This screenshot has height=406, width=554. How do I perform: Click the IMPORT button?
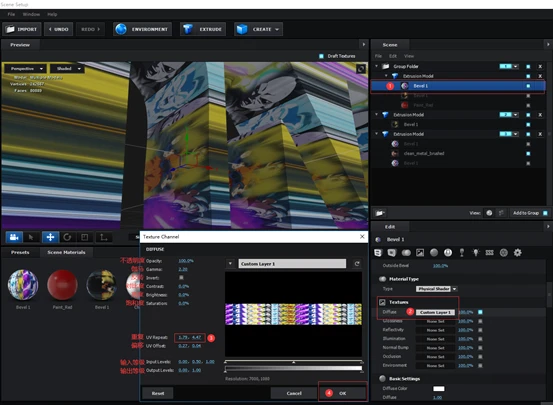(x=22, y=29)
